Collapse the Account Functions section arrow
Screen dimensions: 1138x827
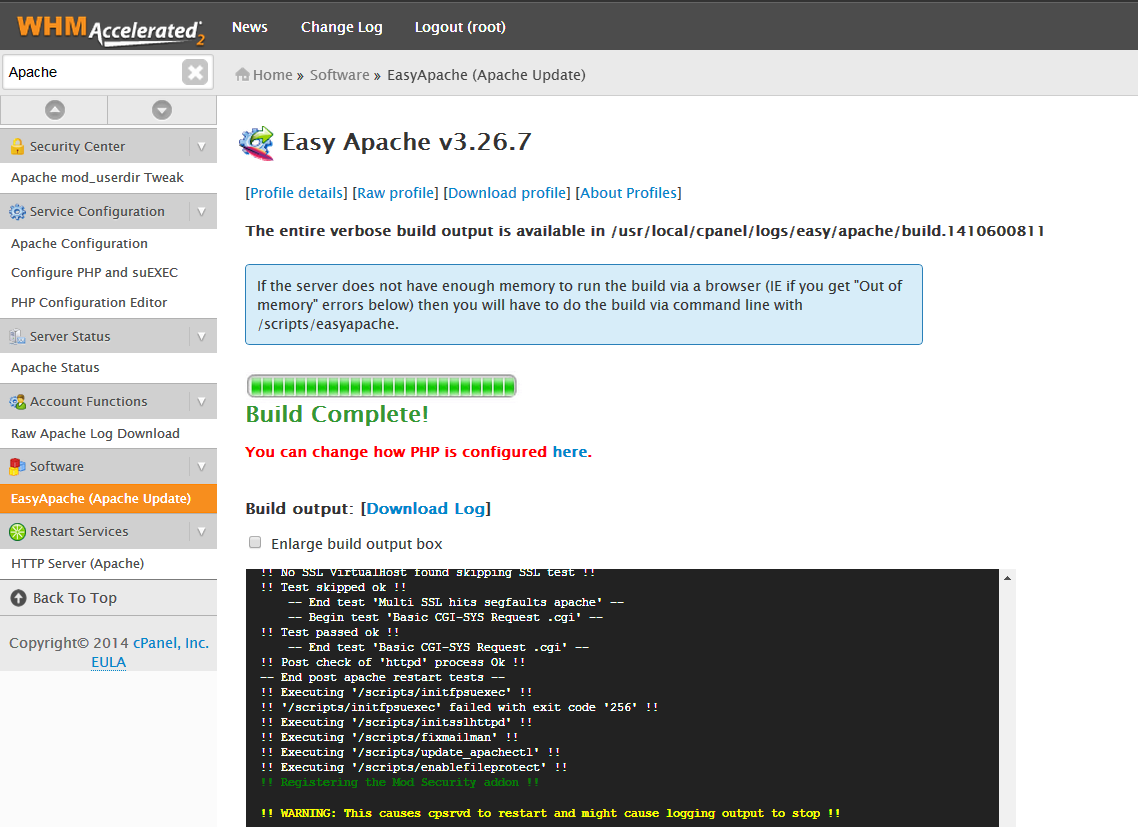click(202, 402)
